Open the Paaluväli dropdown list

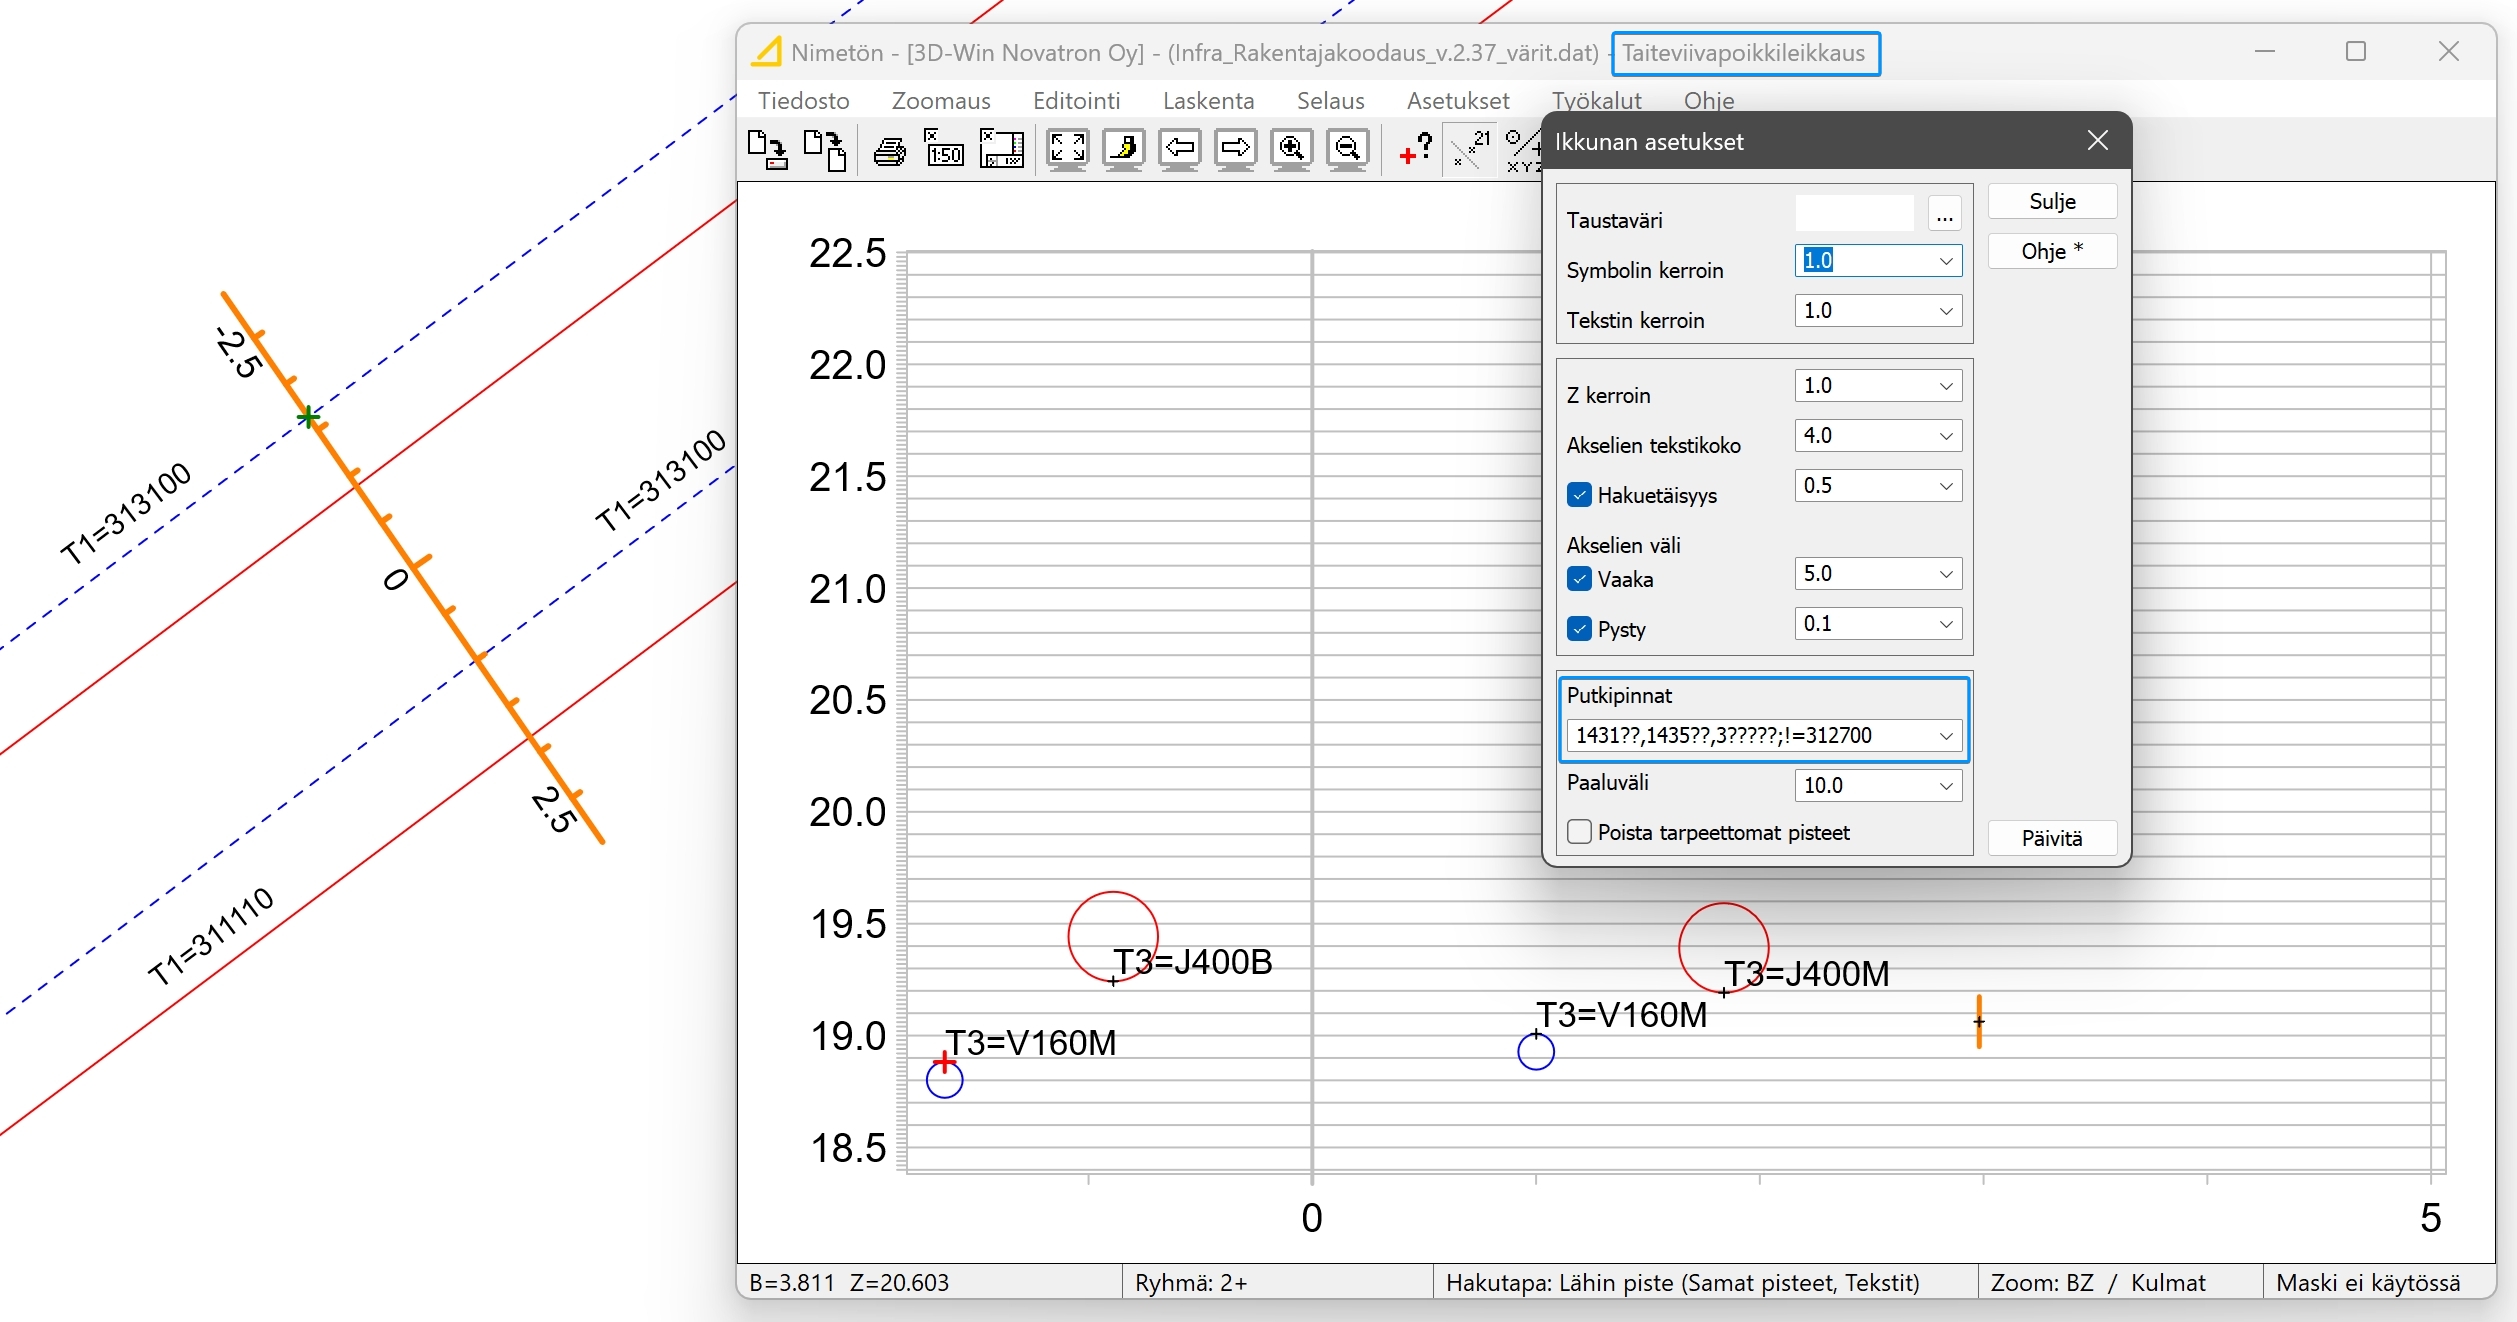point(1945,786)
